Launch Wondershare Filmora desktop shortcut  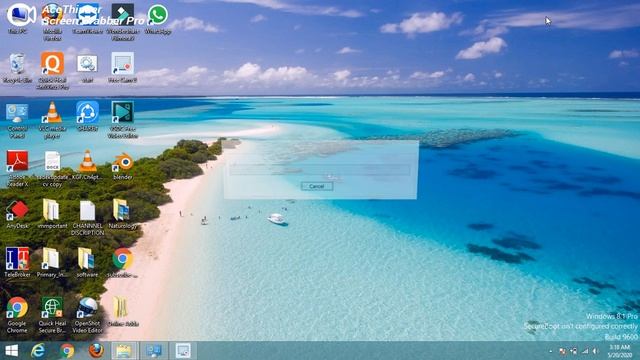tap(122, 15)
